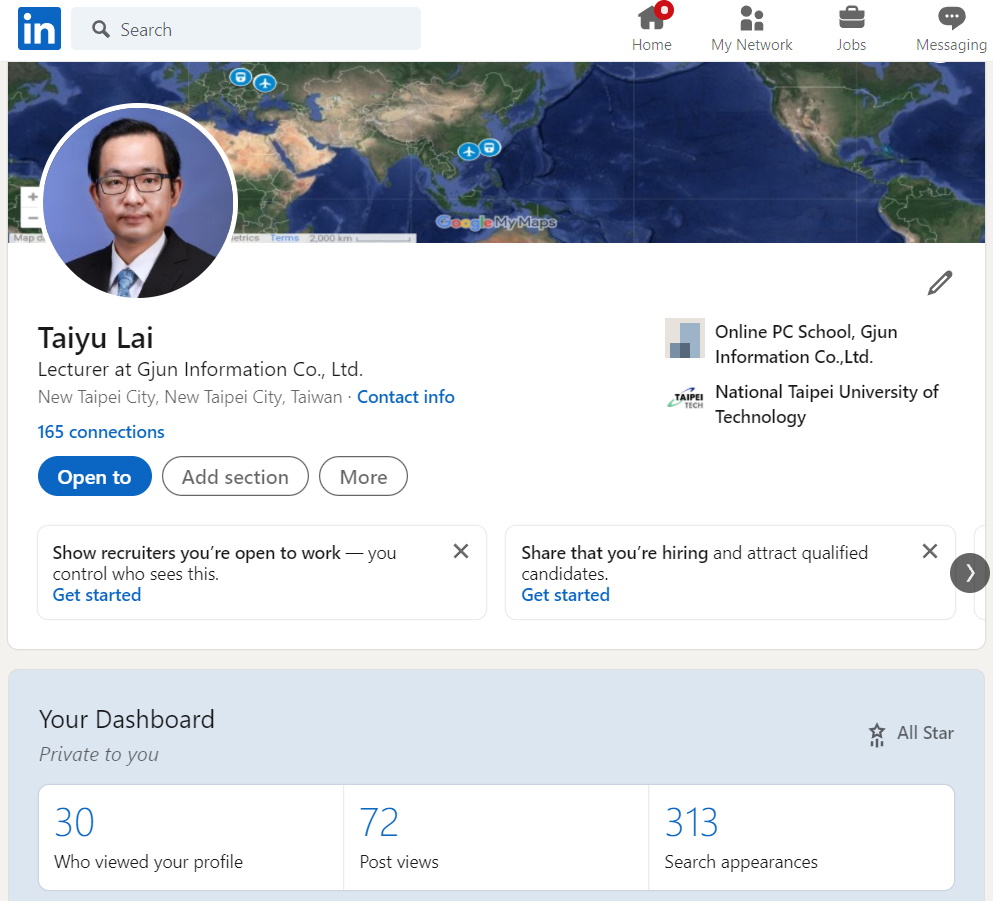Click the pencil edit profile icon

[x=939, y=283]
